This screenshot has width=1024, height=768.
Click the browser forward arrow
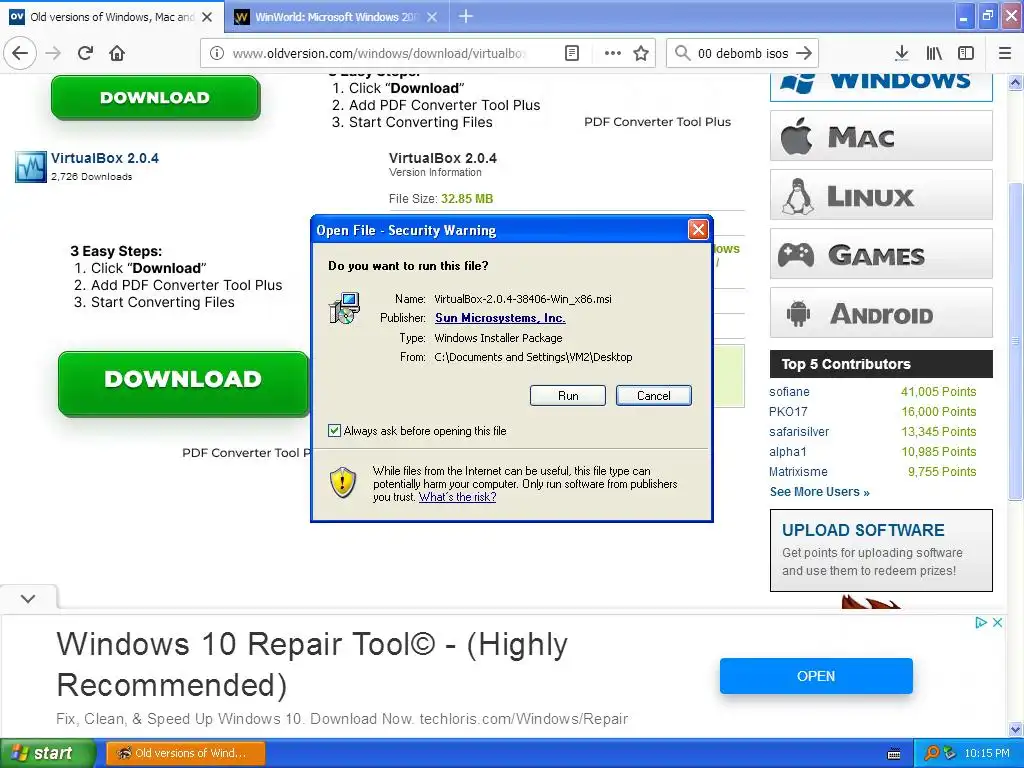[x=53, y=53]
